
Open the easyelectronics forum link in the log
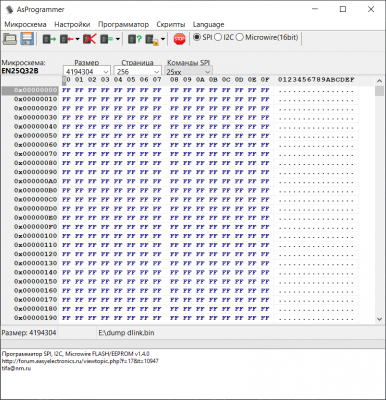[80, 361]
